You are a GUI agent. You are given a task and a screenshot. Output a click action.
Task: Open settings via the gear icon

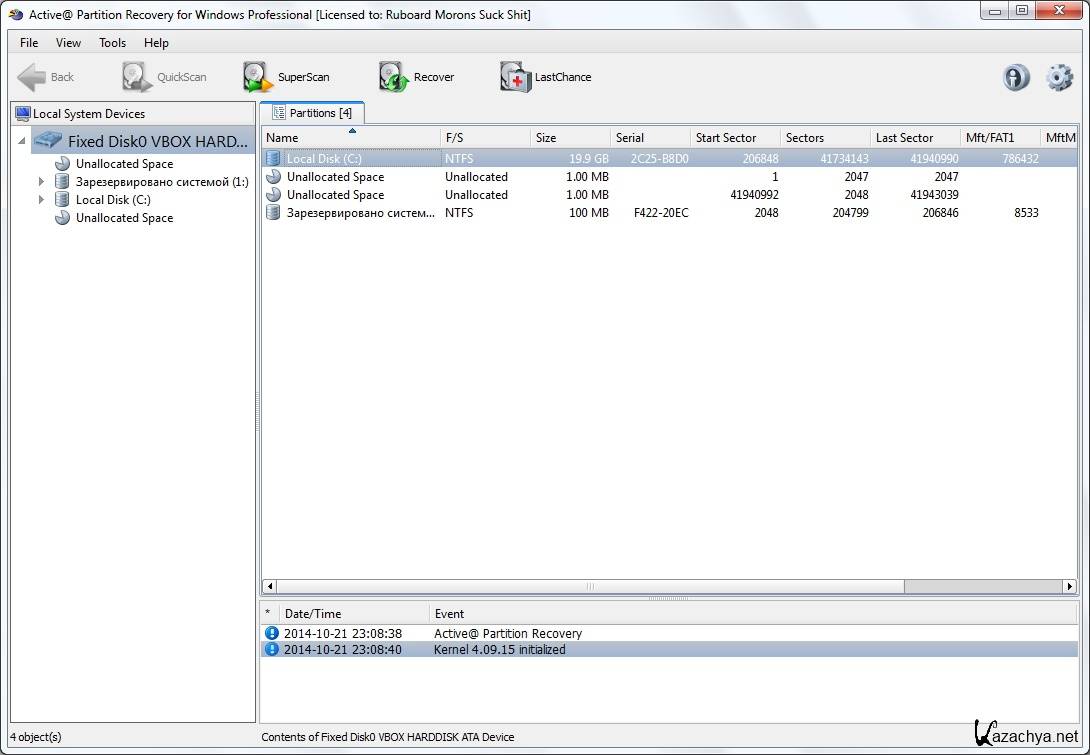1059,78
